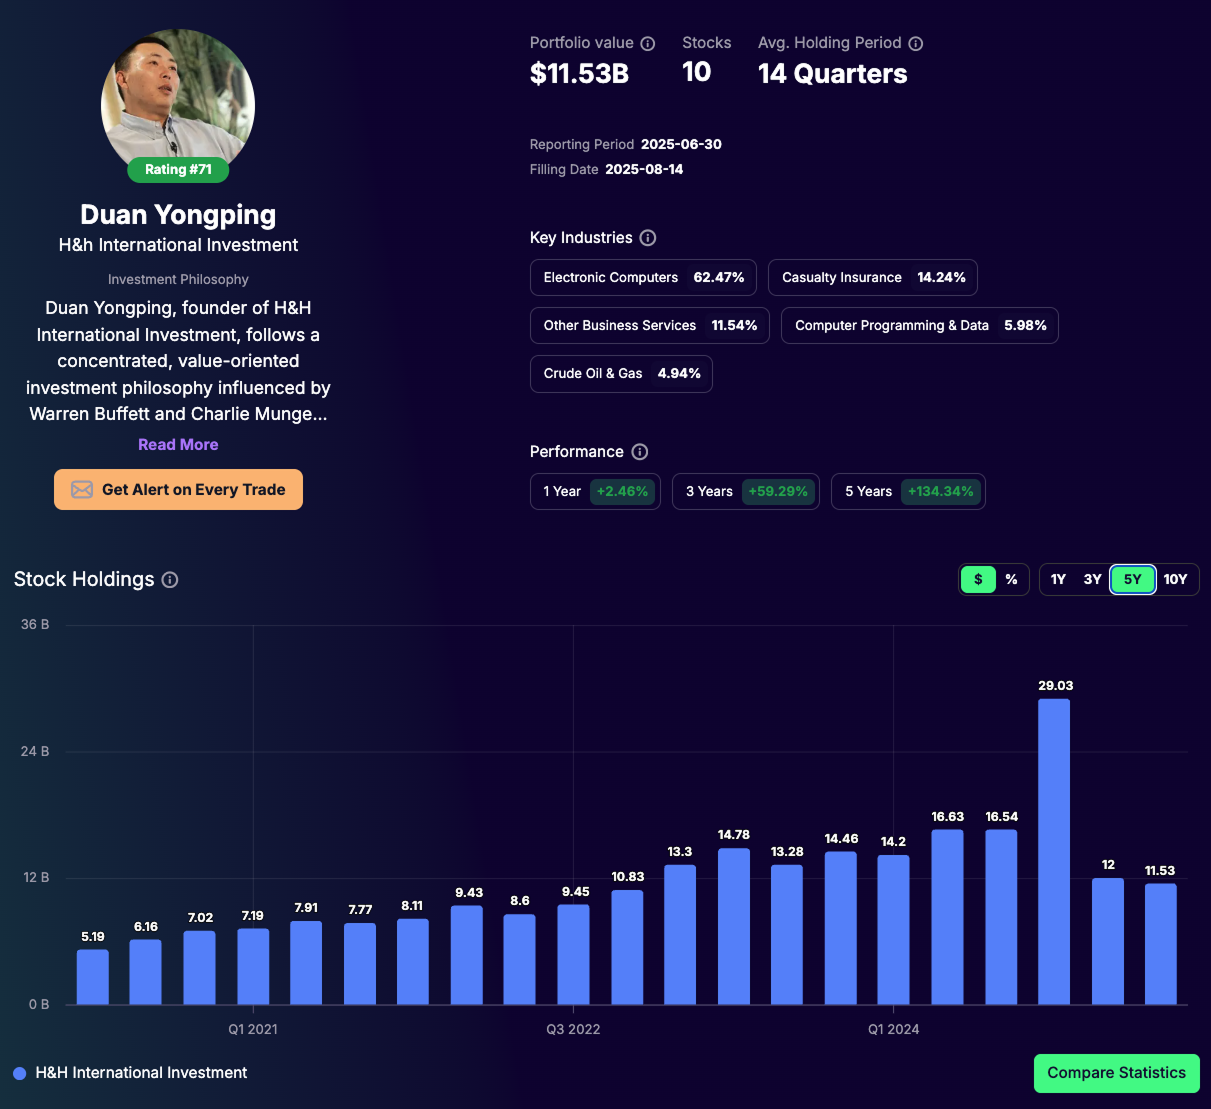
Task: Click blue legend dot for H&H International
Action: [x=20, y=1073]
